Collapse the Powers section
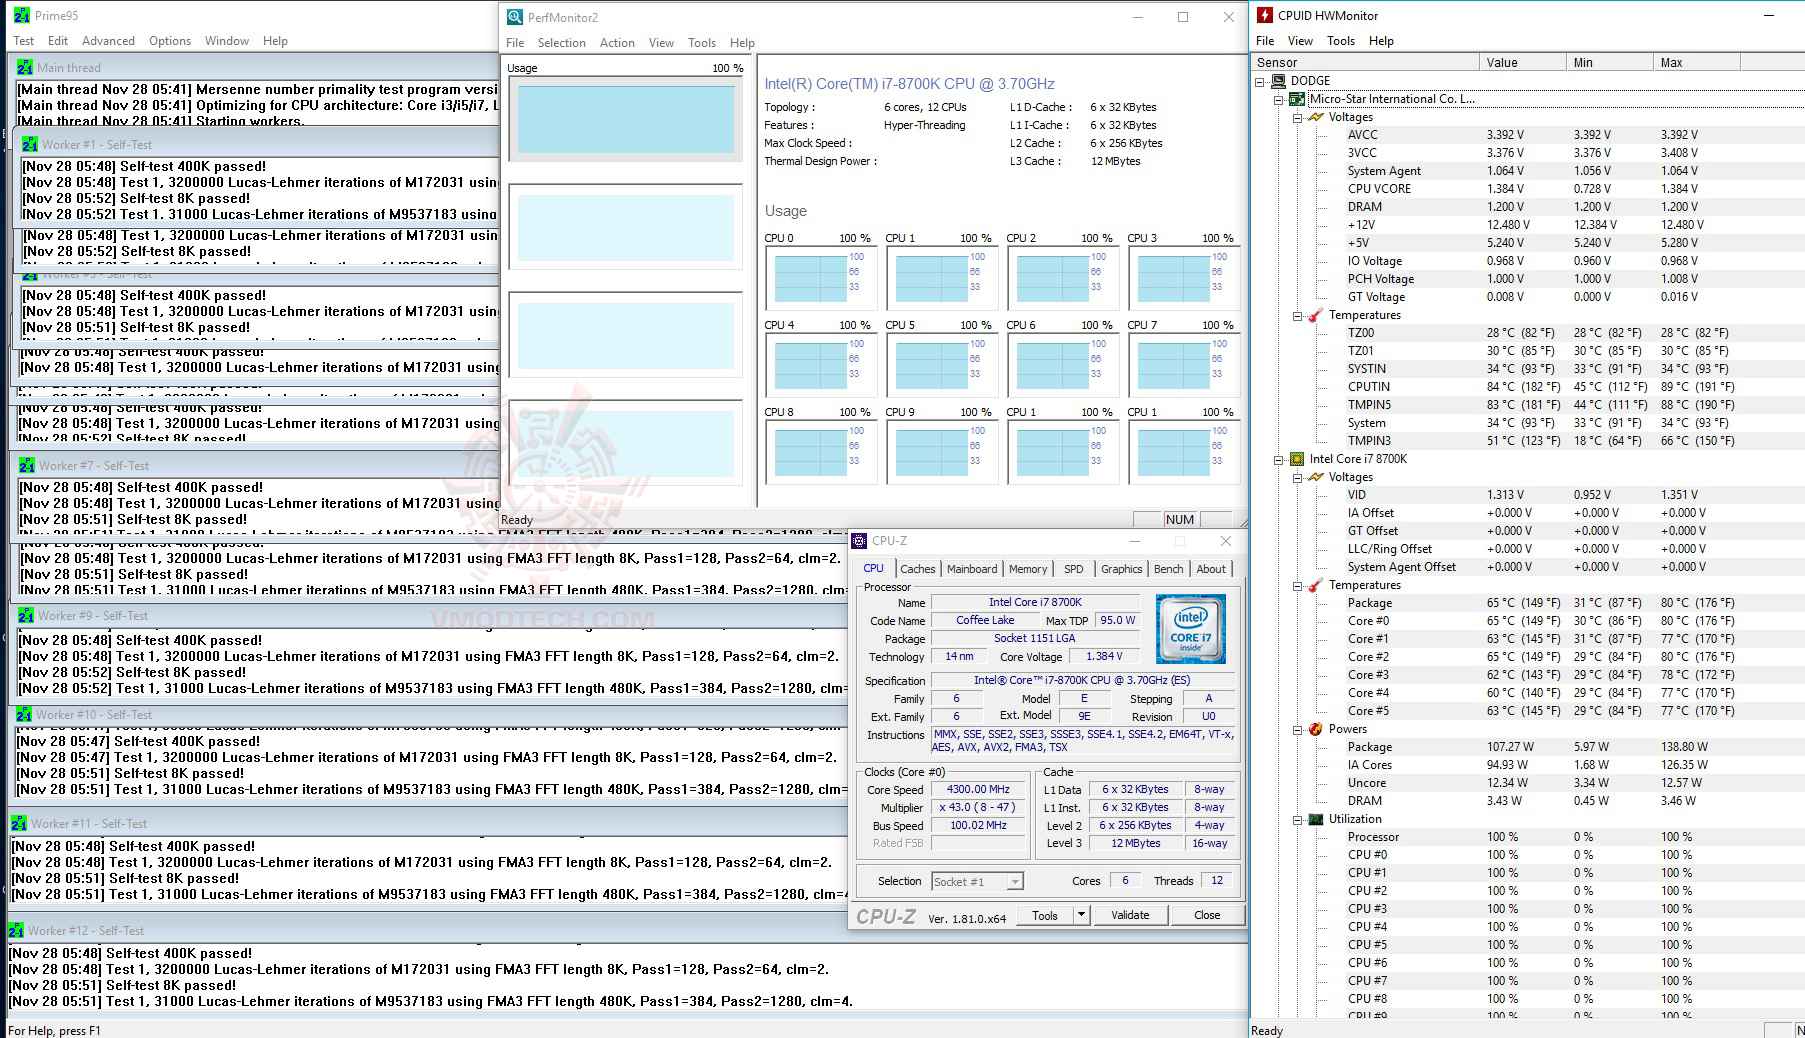Screen dimensions: 1805x1038 pyautogui.click(x=1298, y=730)
